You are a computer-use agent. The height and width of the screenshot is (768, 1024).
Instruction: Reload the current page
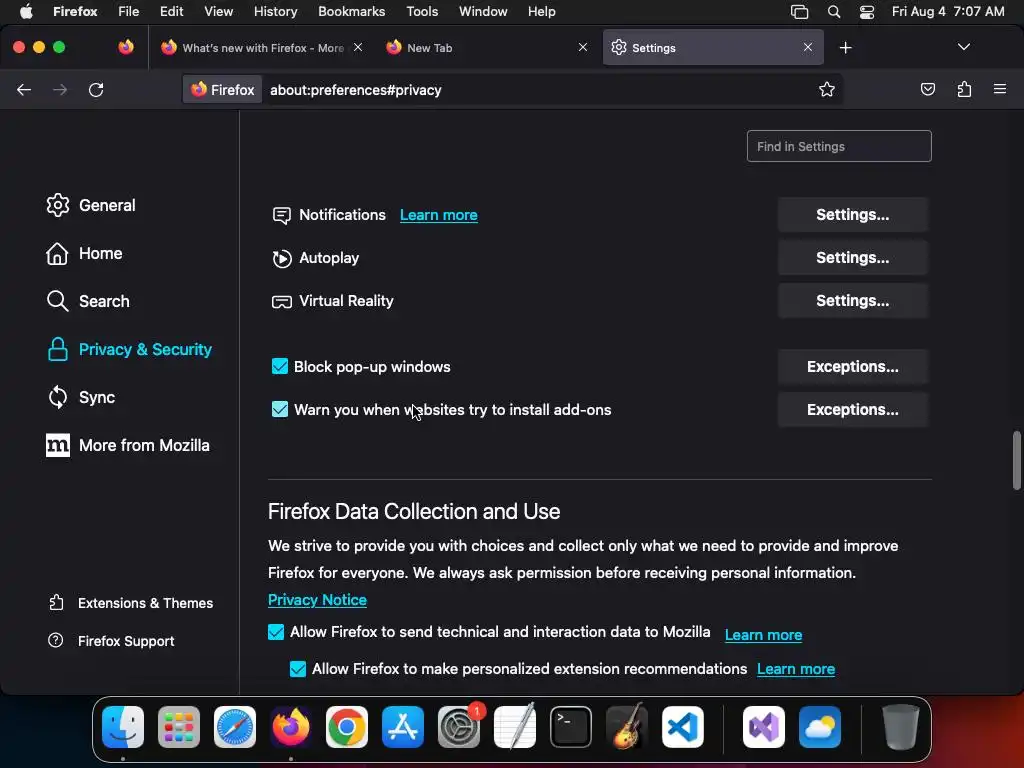(x=96, y=89)
